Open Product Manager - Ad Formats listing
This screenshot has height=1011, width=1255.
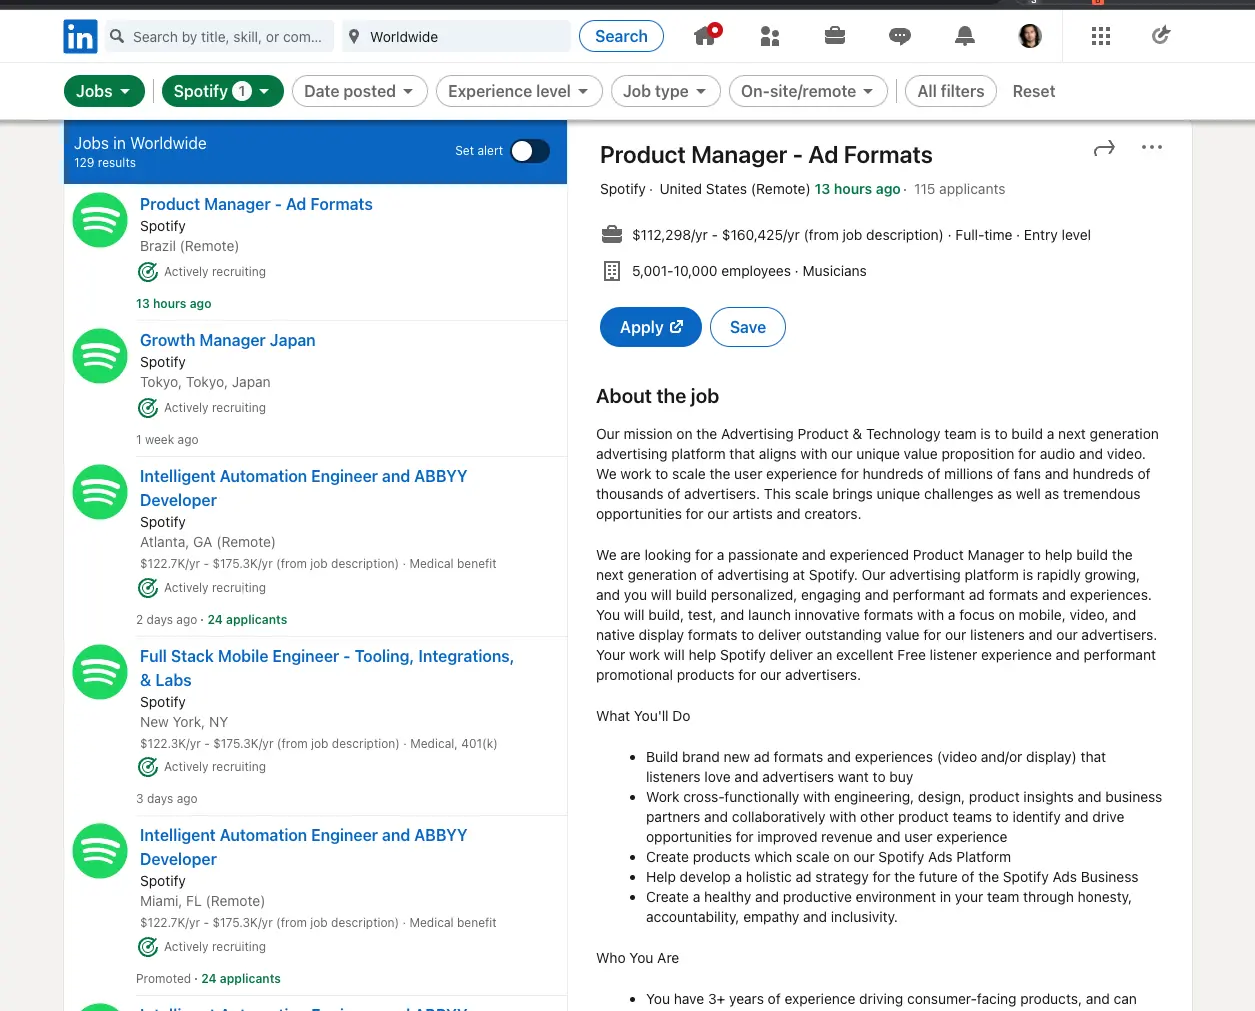coord(256,204)
